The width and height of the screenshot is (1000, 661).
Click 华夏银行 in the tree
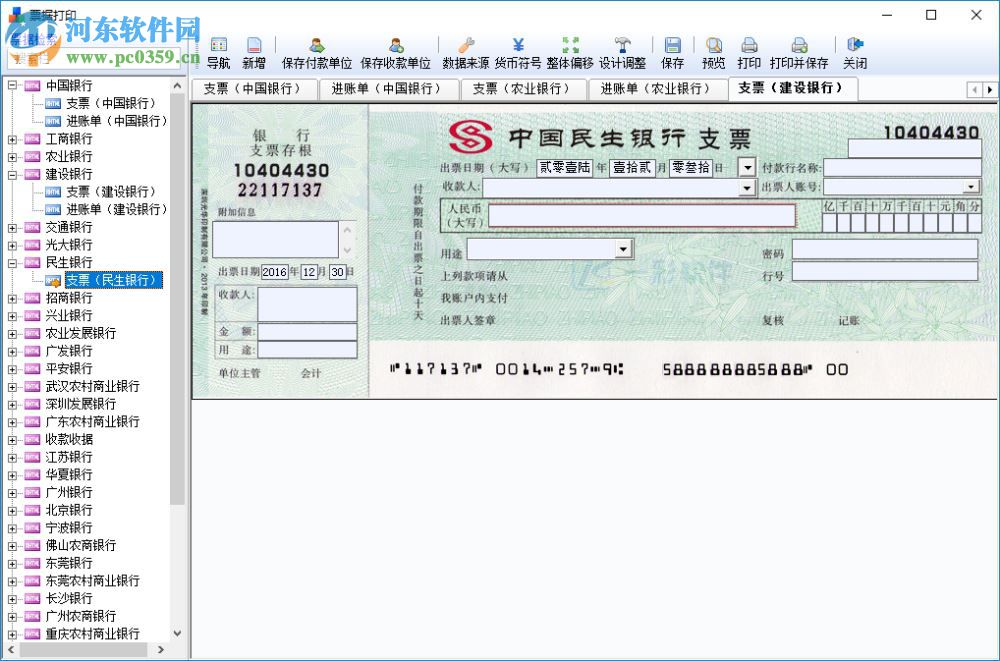(70, 475)
